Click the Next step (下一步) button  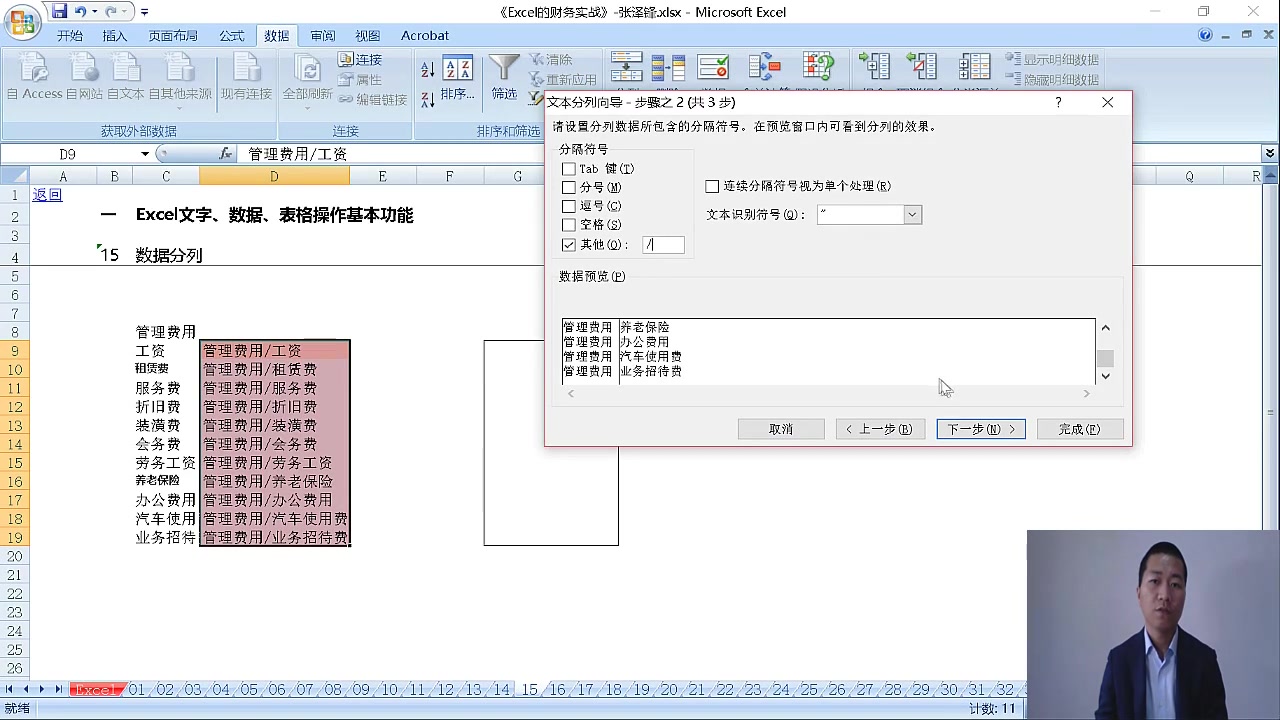click(980, 429)
